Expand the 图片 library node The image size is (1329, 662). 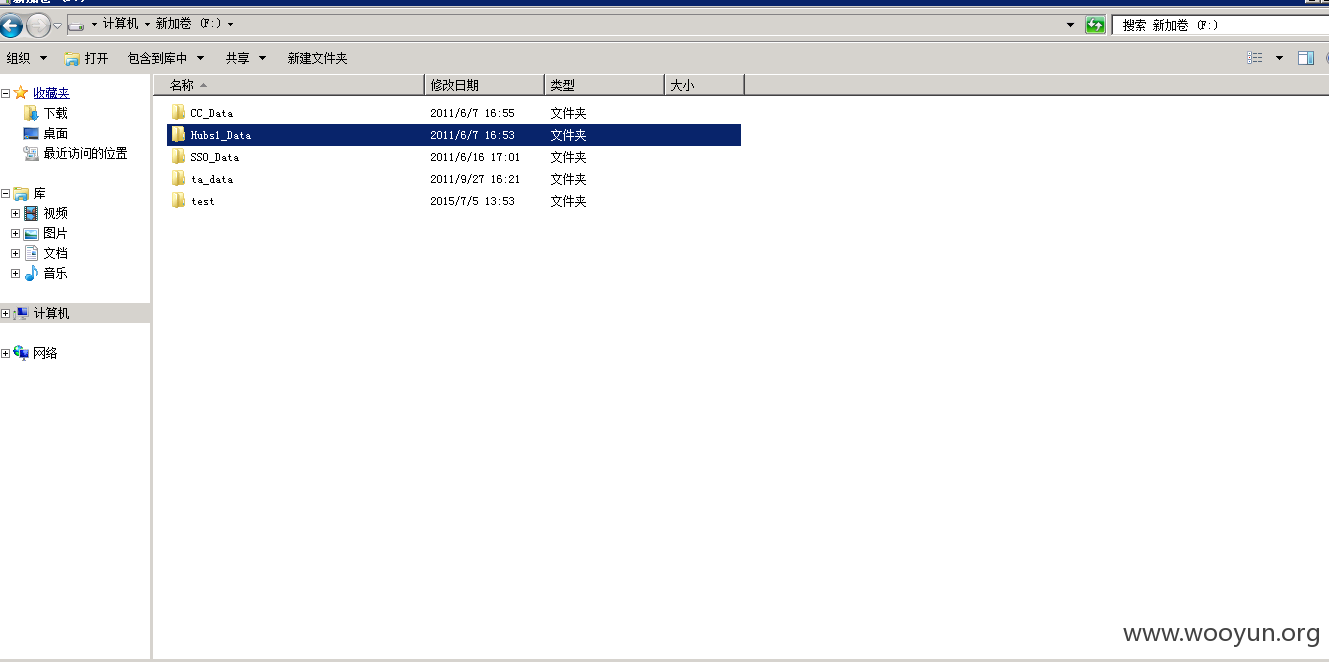[15, 233]
